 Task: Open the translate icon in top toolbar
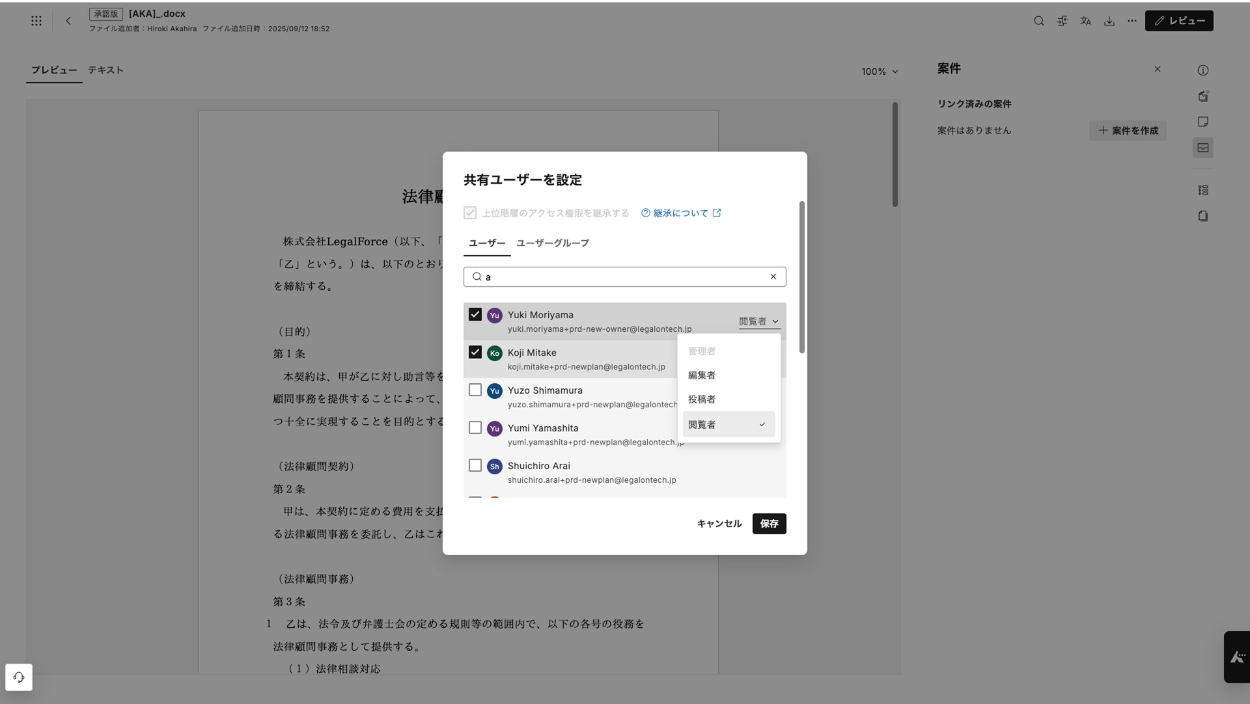click(x=1086, y=21)
